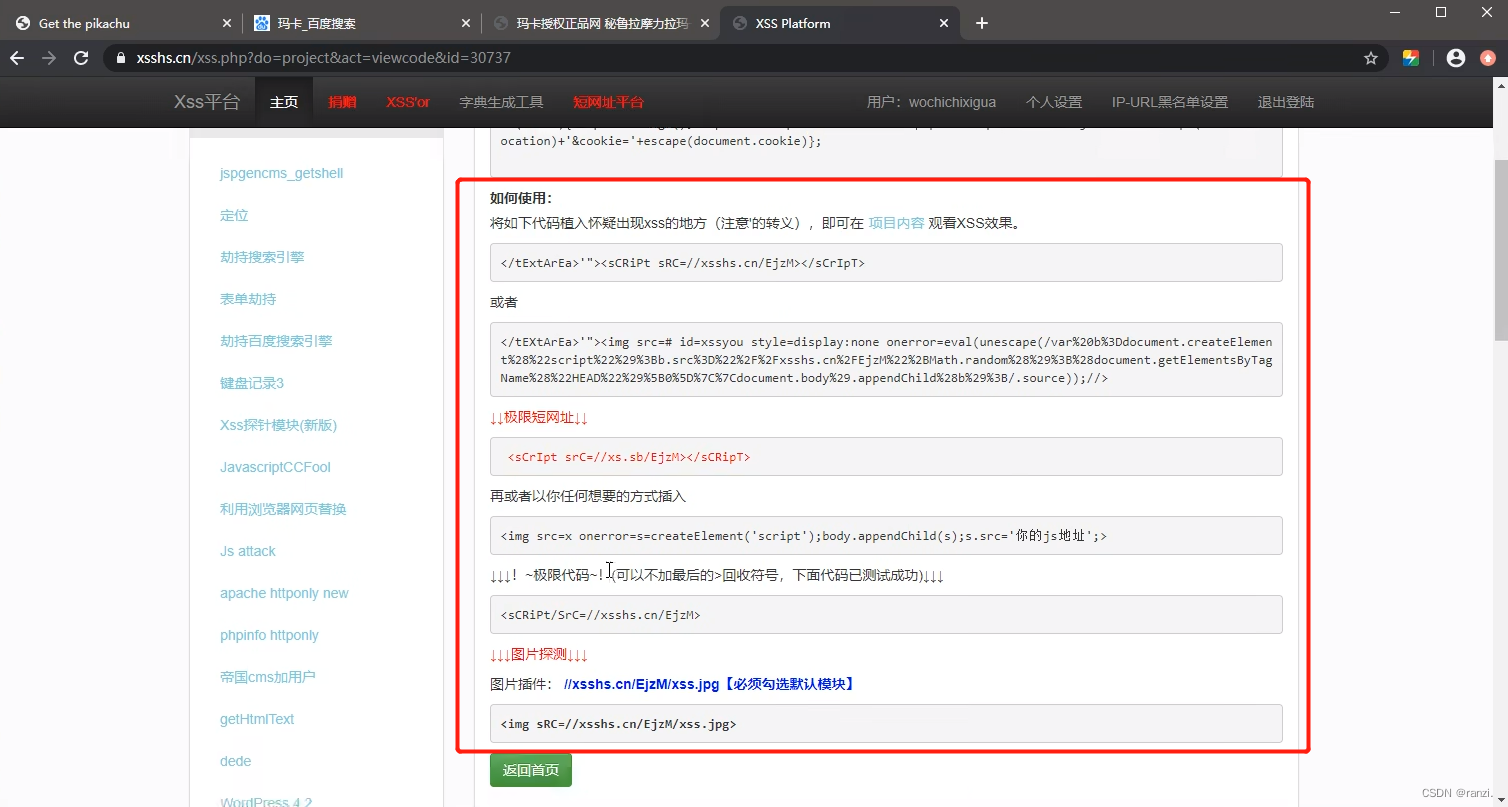Click the img sRC xss.jpg code block
Image resolution: width=1508 pixels, height=807 pixels.
pos(886,723)
